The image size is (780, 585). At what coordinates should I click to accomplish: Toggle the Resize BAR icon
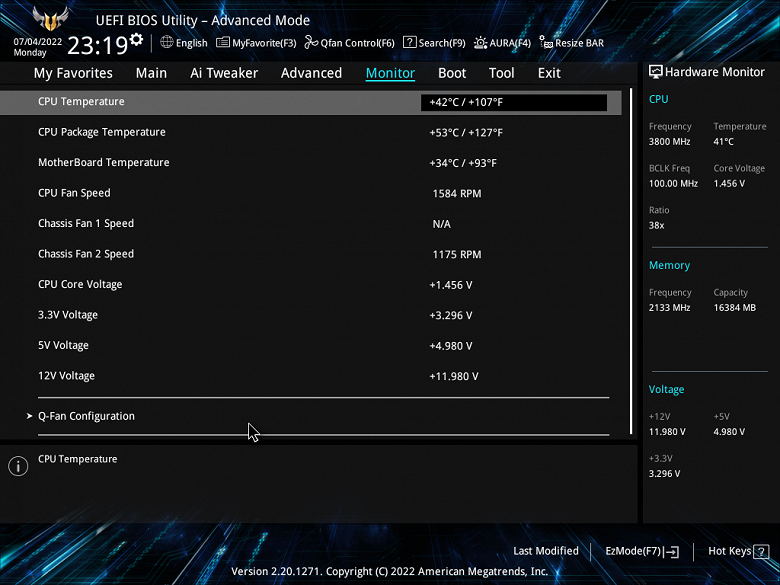point(546,42)
